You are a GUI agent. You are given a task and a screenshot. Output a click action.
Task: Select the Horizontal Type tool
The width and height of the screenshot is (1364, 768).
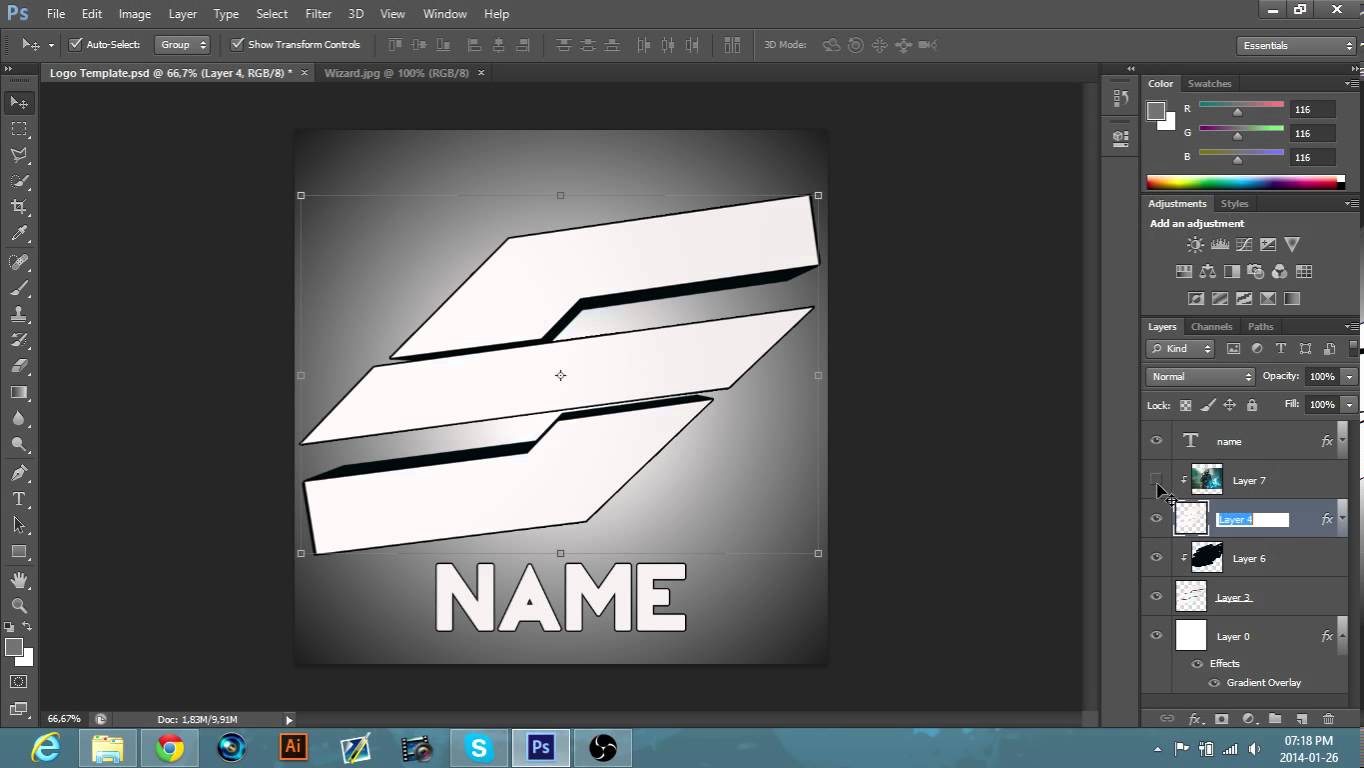click(x=19, y=499)
